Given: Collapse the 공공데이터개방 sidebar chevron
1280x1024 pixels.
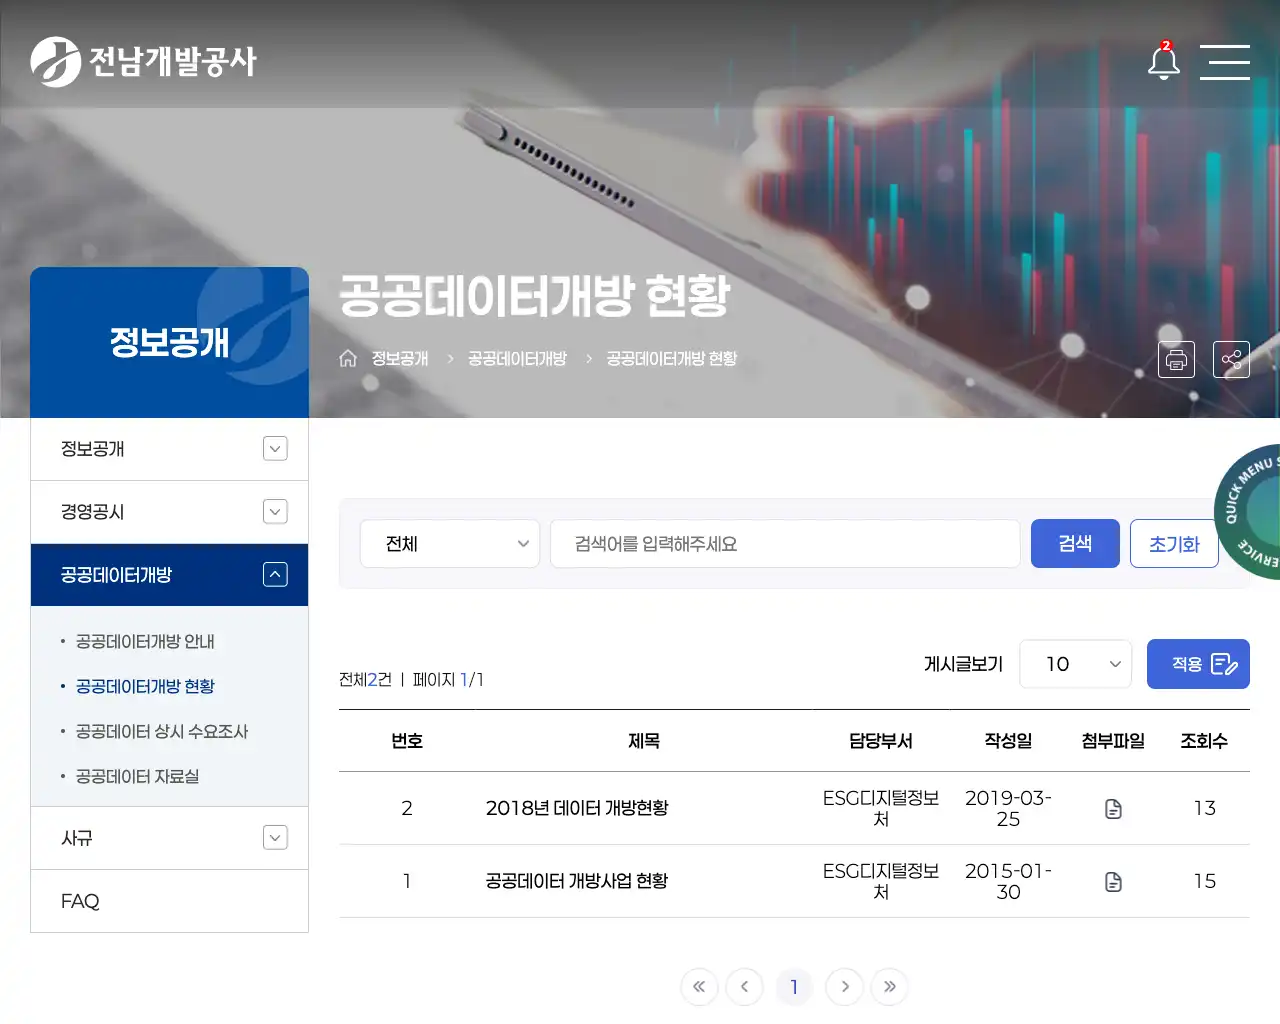Looking at the screenshot, I should pyautogui.click(x=275, y=575).
